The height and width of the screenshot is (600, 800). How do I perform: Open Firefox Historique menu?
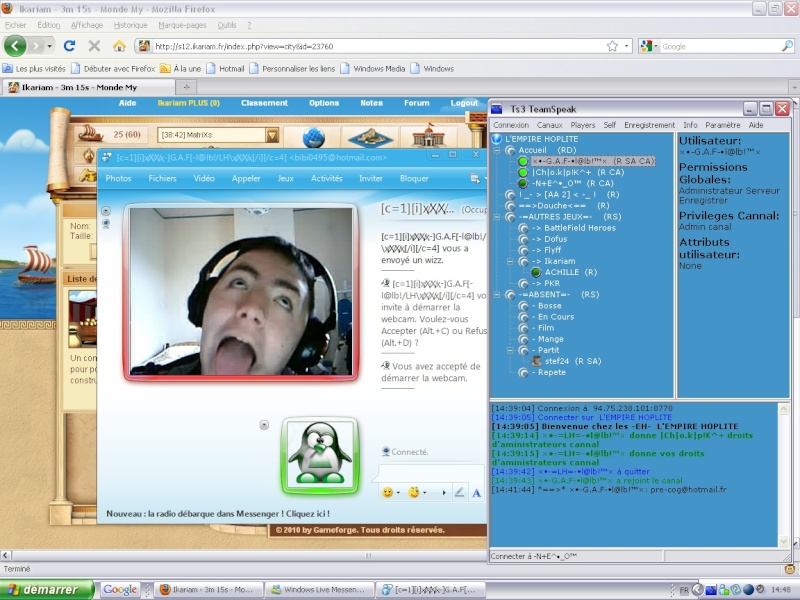pos(130,25)
